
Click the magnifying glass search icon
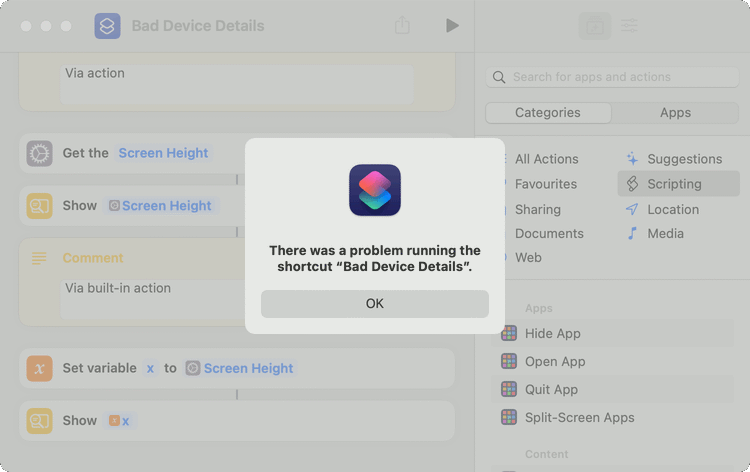click(499, 77)
